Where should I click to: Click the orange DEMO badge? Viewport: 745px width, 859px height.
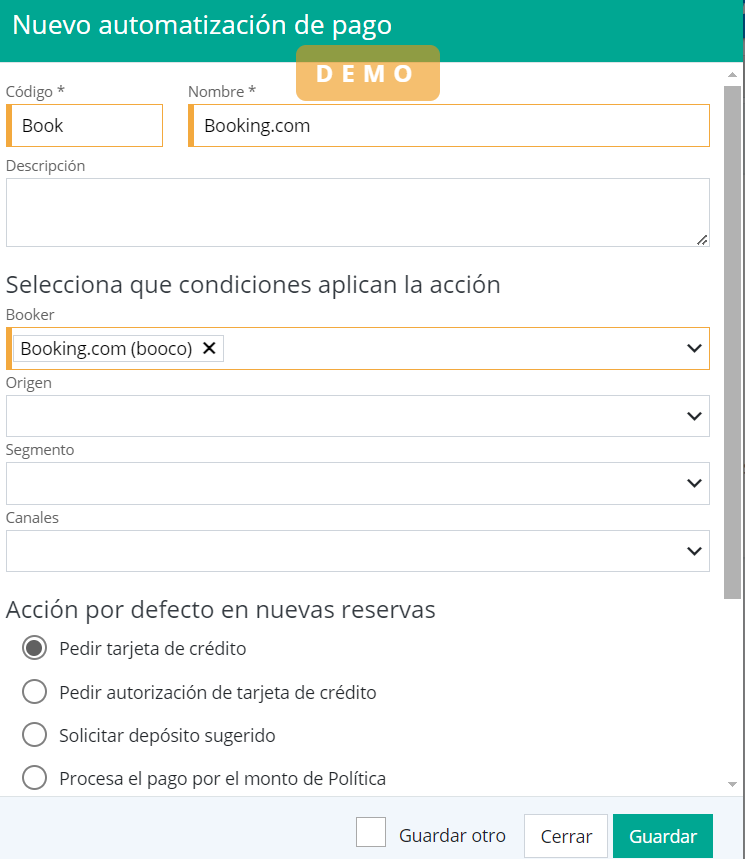click(367, 73)
